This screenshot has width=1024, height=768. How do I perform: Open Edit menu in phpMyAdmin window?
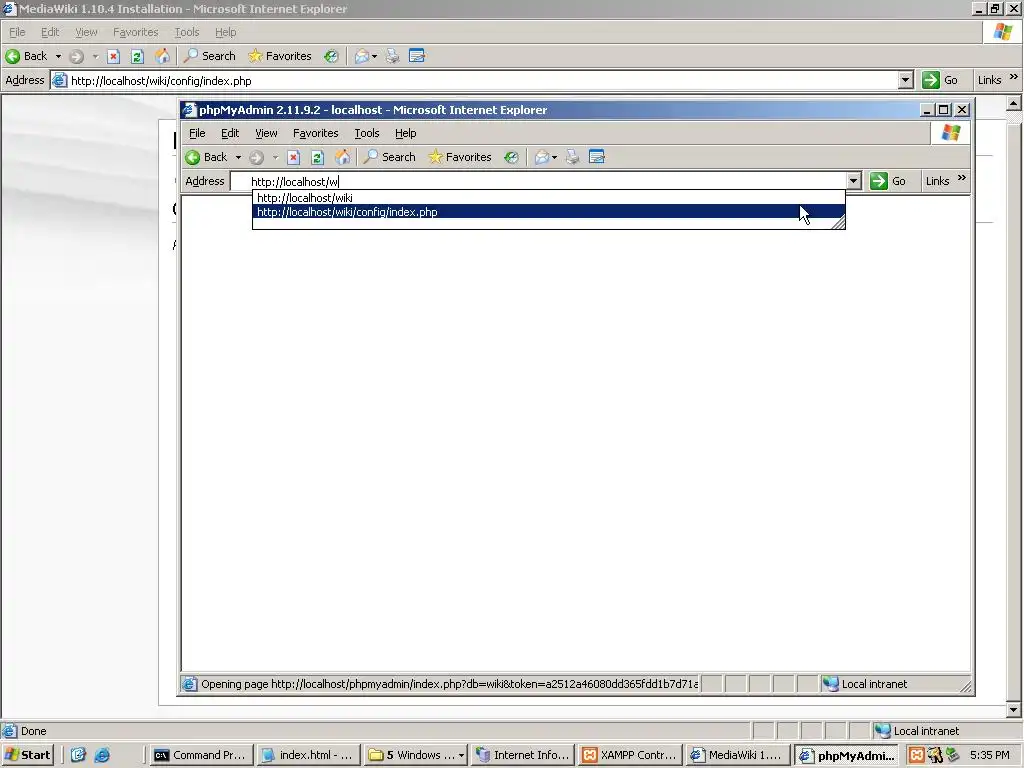click(x=230, y=133)
